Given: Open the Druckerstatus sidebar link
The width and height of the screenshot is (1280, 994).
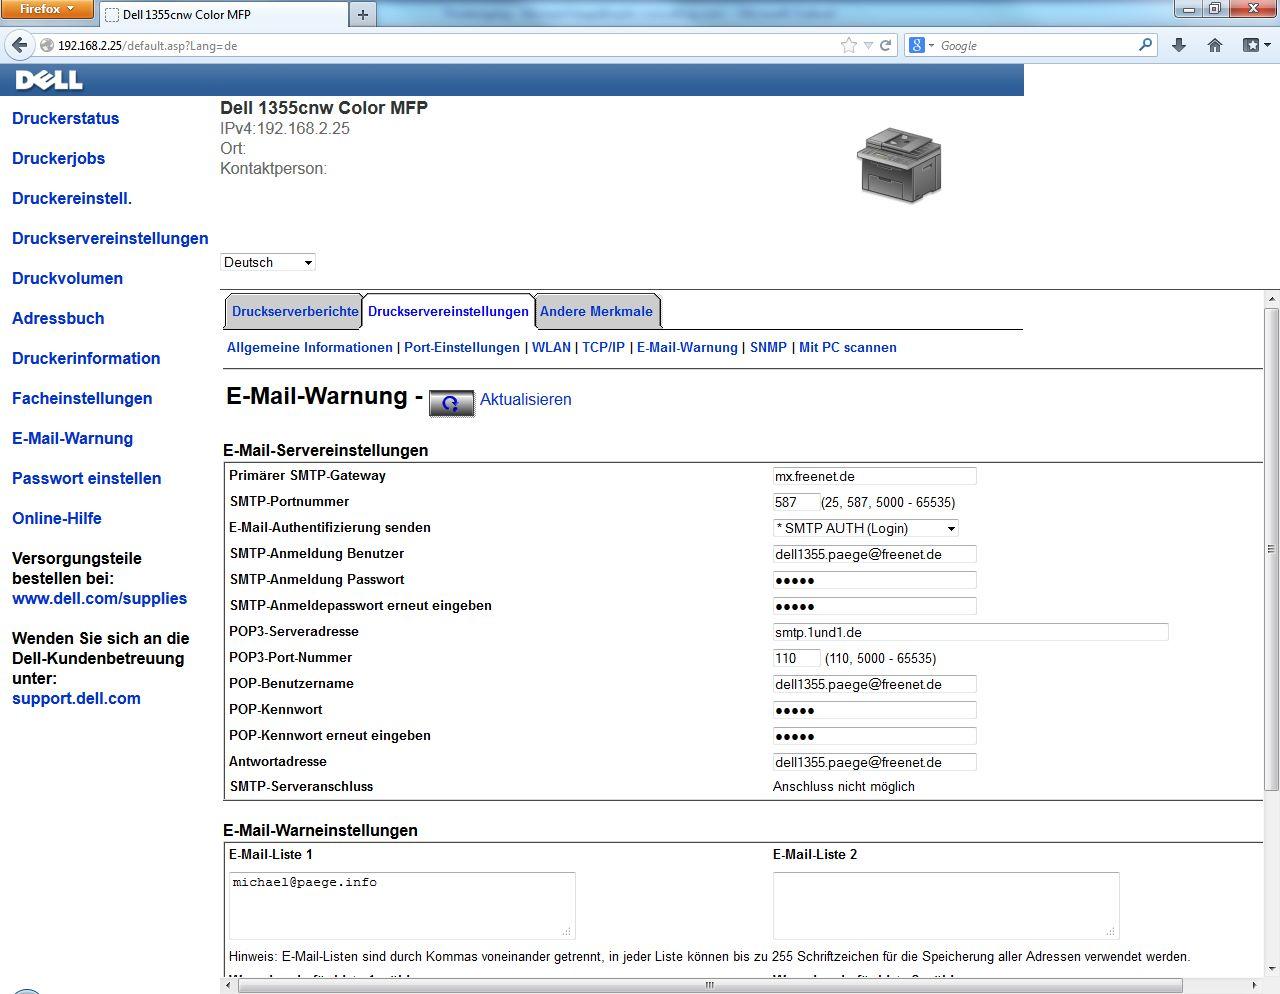Looking at the screenshot, I should point(65,118).
